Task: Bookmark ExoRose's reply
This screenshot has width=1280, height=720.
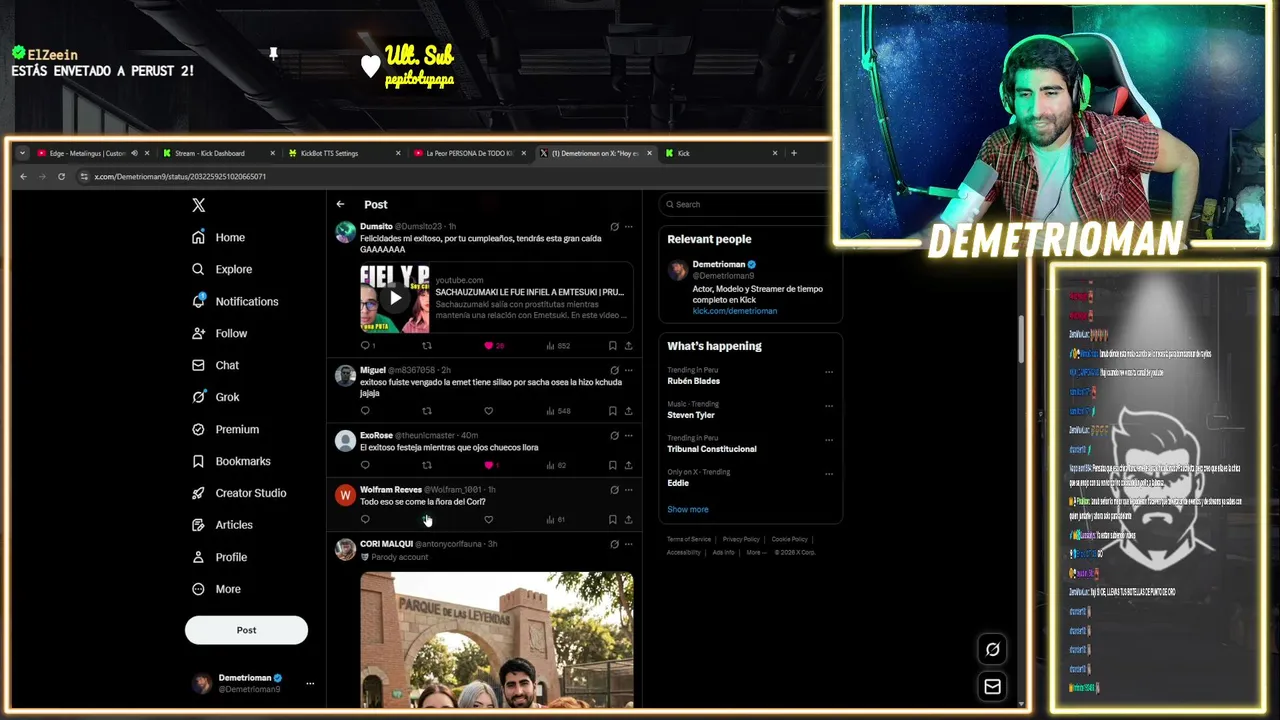Action: (x=612, y=465)
